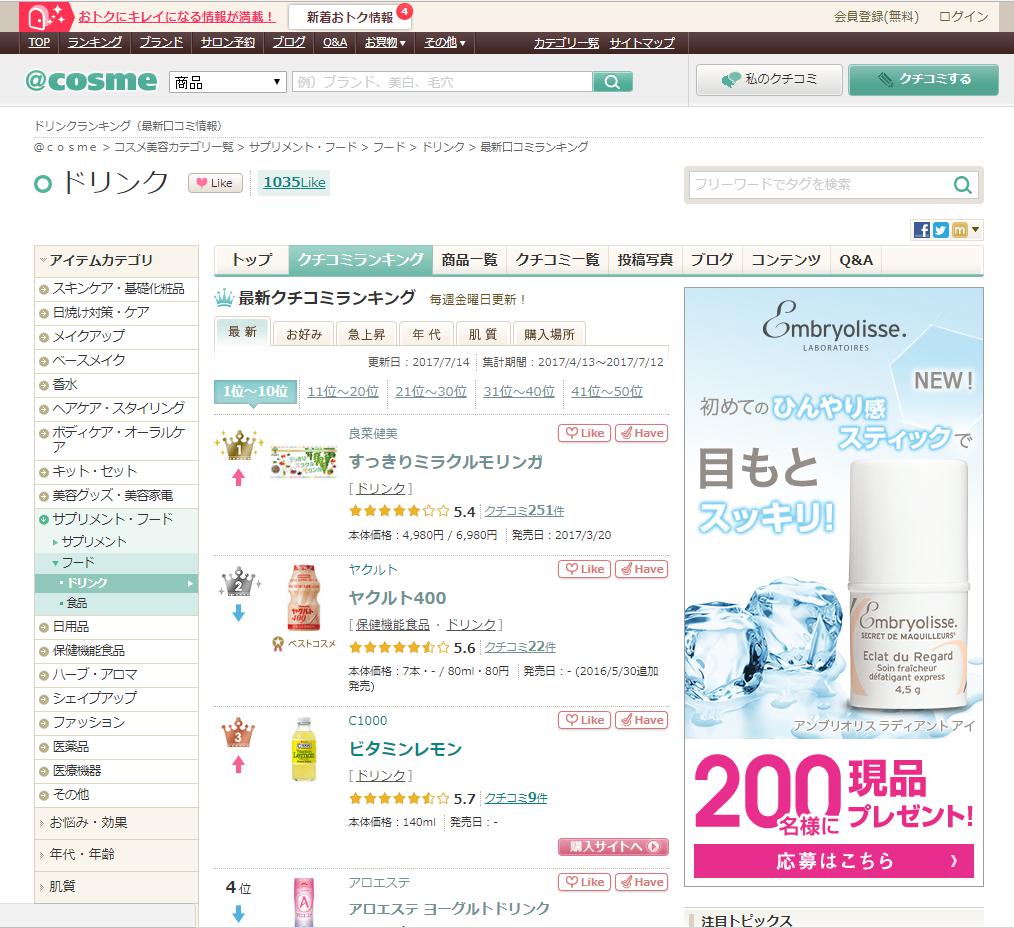Select the 購入場所 ranking tab
This screenshot has height=928, width=1014.
[549, 334]
